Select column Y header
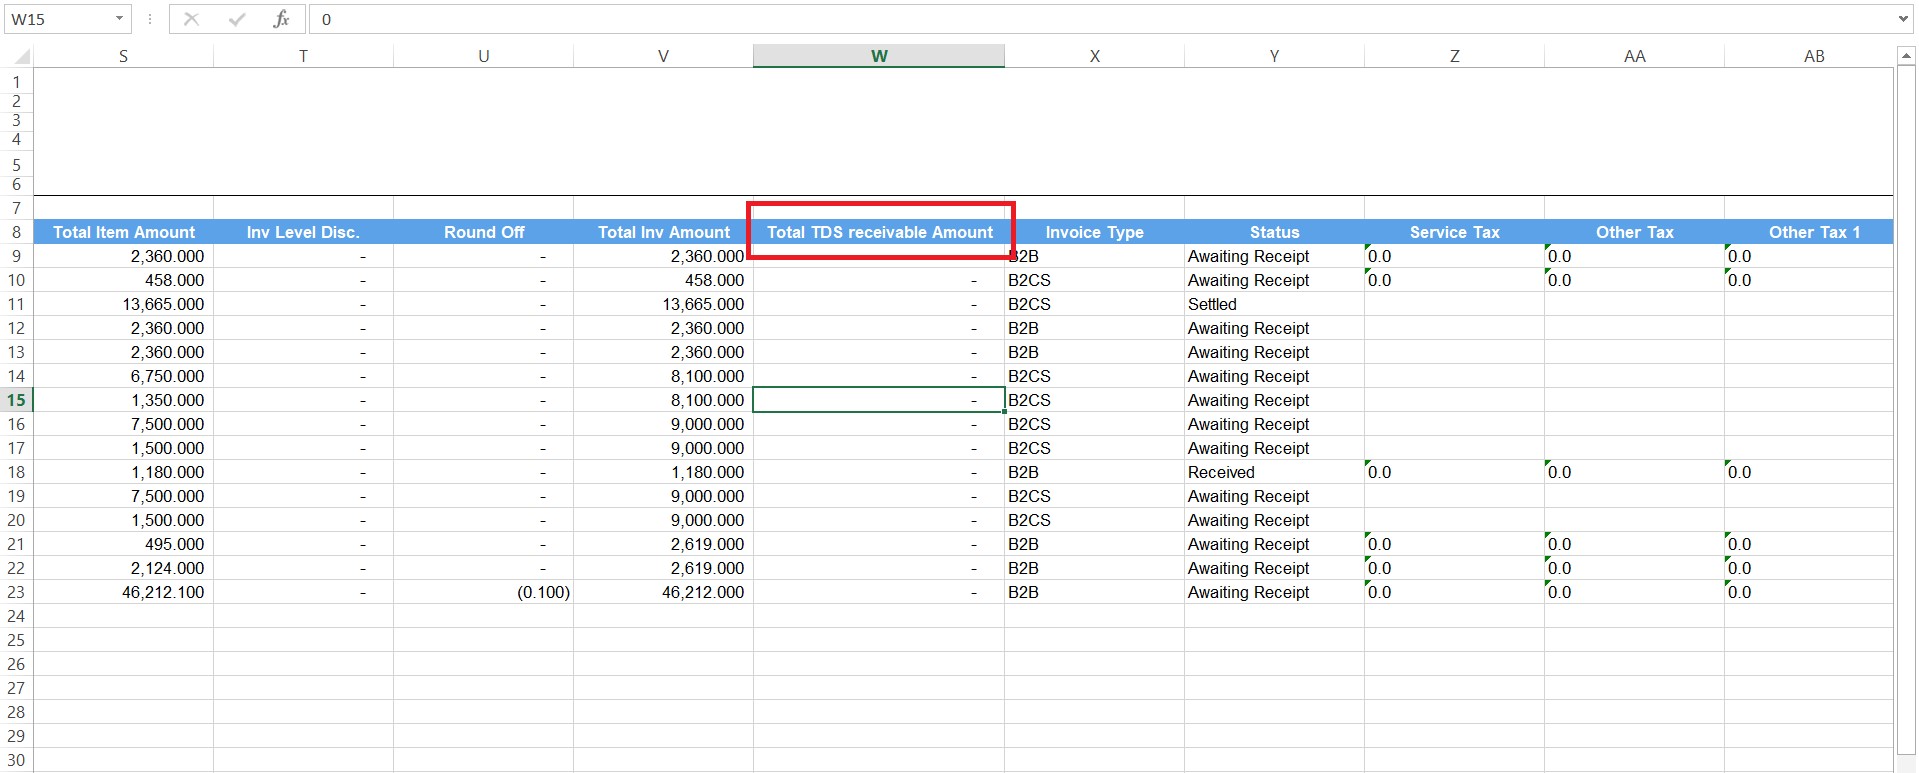Image resolution: width=1919 pixels, height=773 pixels. click(x=1274, y=56)
